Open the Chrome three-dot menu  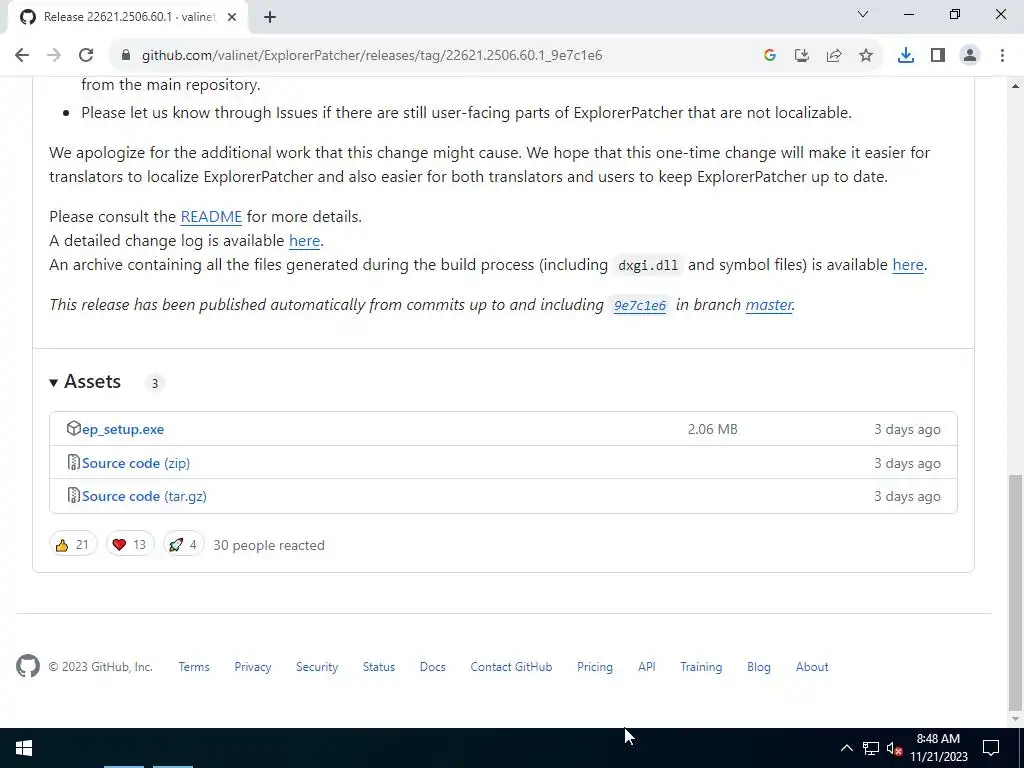(x=1002, y=56)
